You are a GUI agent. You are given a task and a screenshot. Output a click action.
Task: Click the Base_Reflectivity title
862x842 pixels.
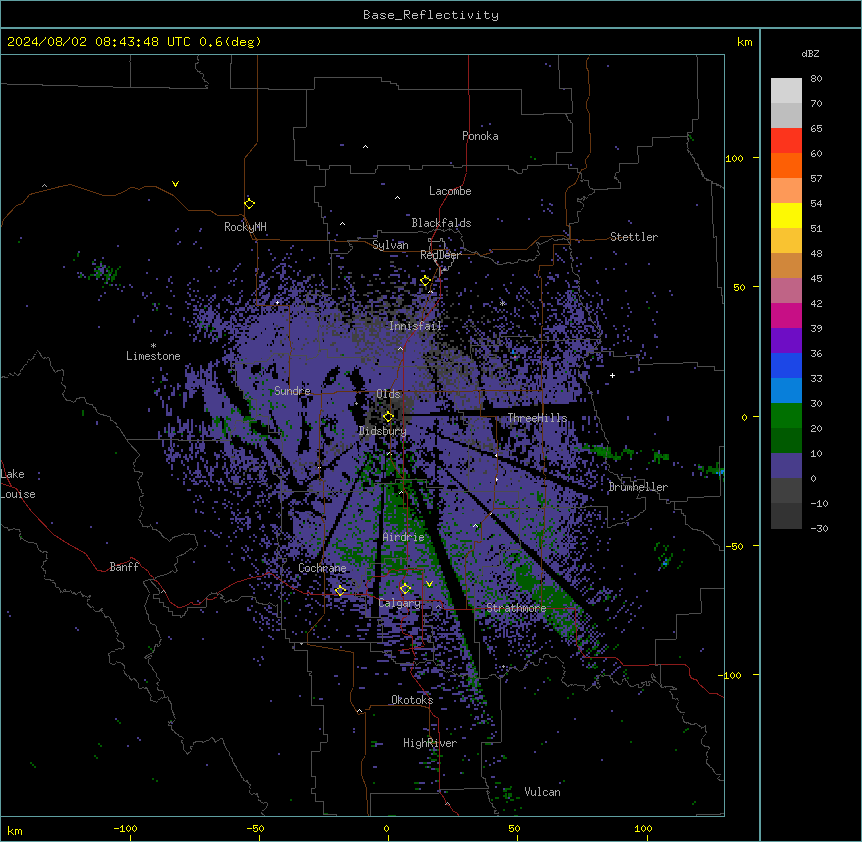pos(431,15)
